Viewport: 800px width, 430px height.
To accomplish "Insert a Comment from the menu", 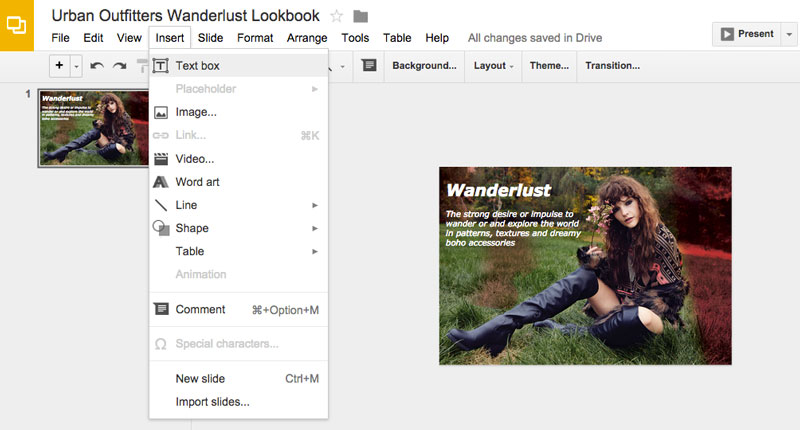I will (239, 310).
